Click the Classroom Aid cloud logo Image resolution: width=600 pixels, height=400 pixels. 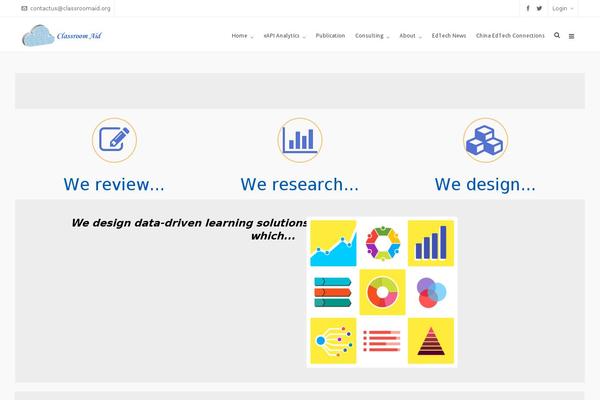62,37
